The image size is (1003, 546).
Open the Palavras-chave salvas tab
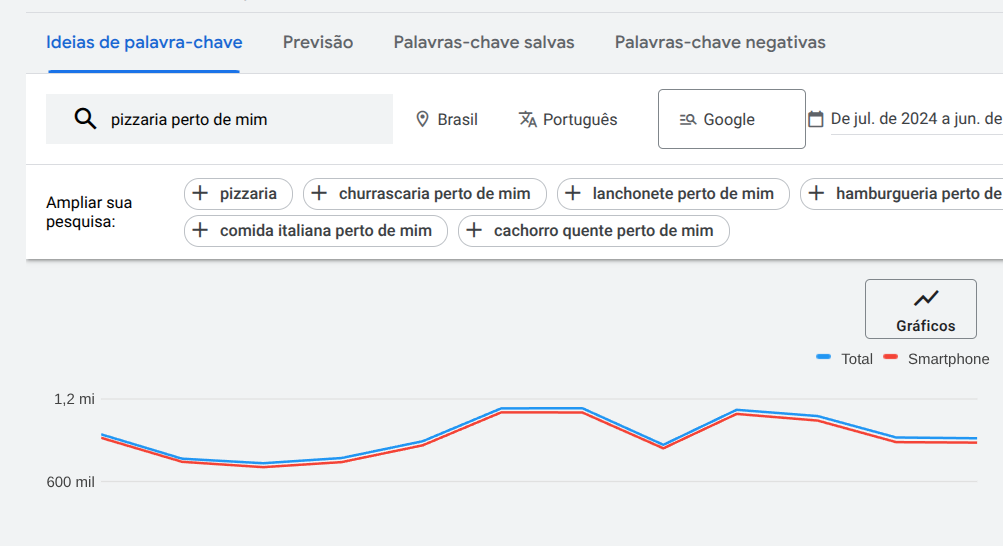point(484,42)
